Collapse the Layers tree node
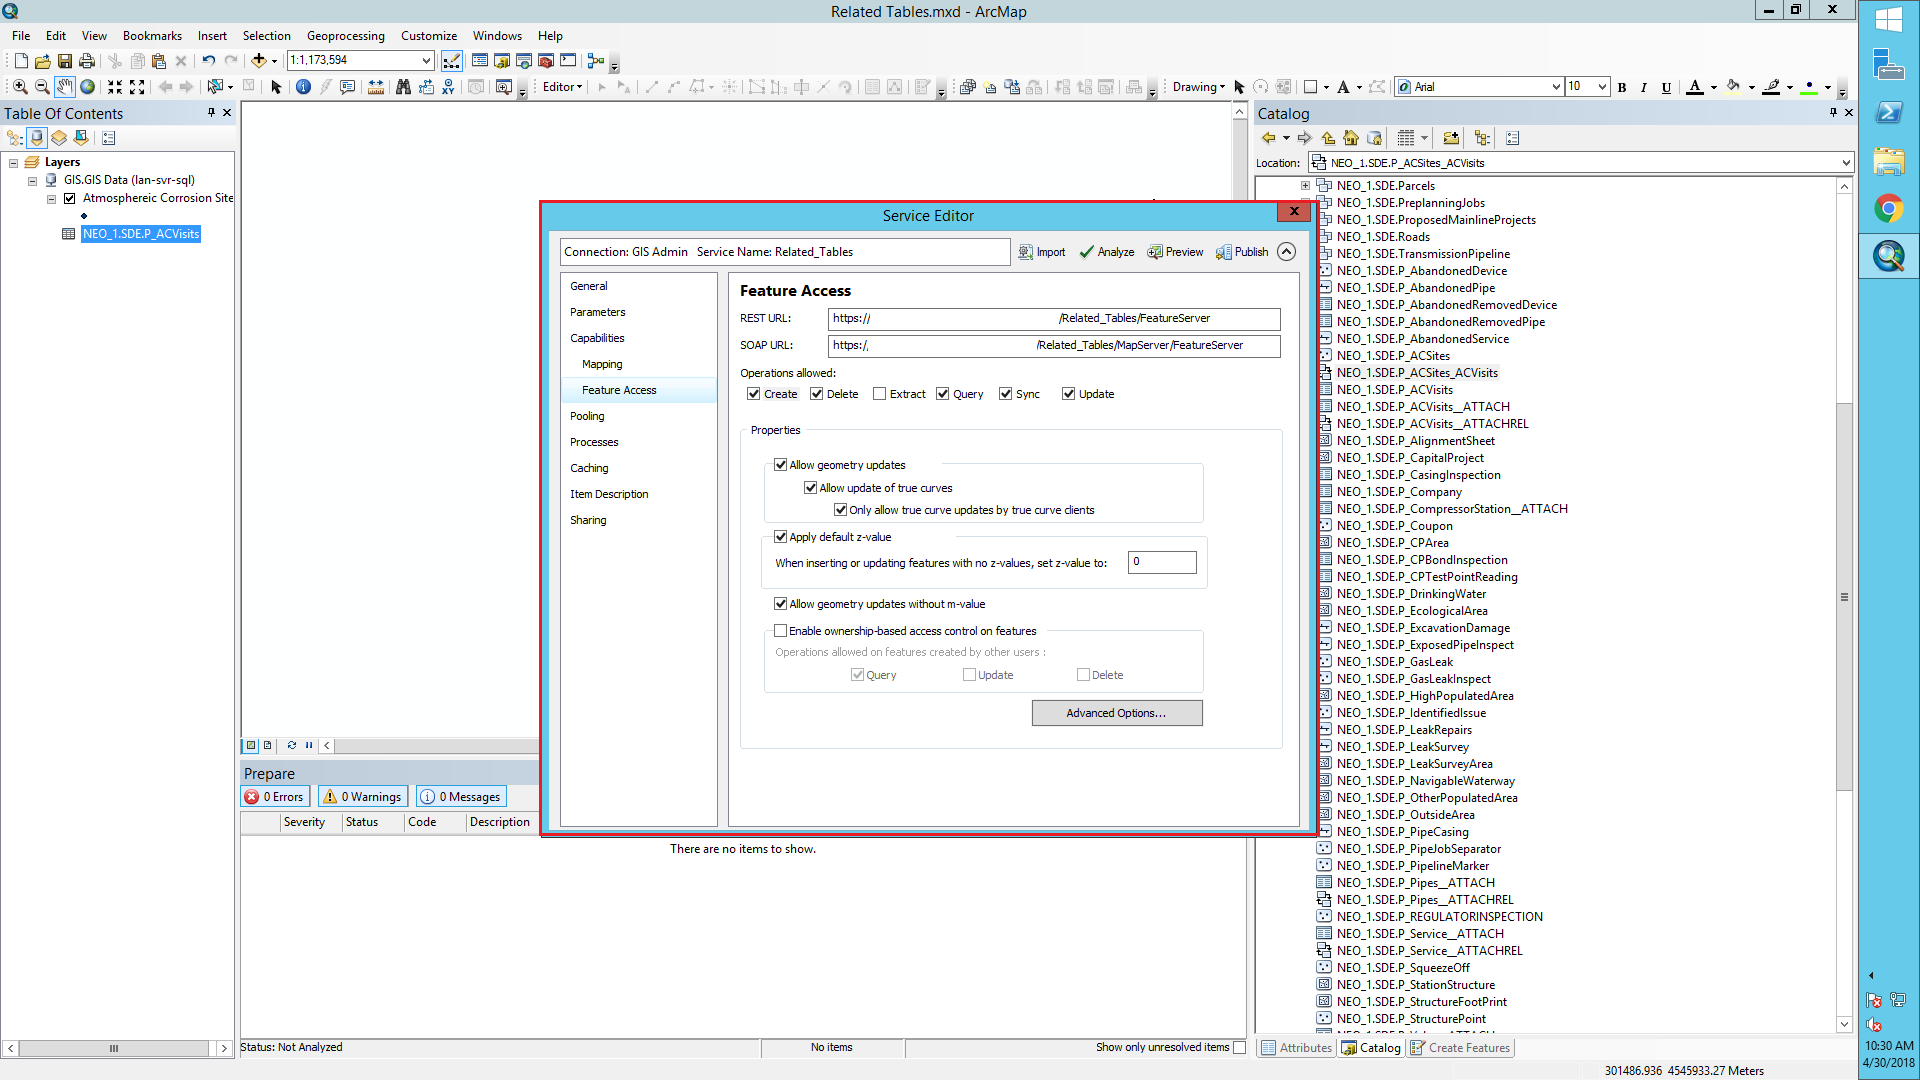This screenshot has width=1920, height=1080. point(13,162)
